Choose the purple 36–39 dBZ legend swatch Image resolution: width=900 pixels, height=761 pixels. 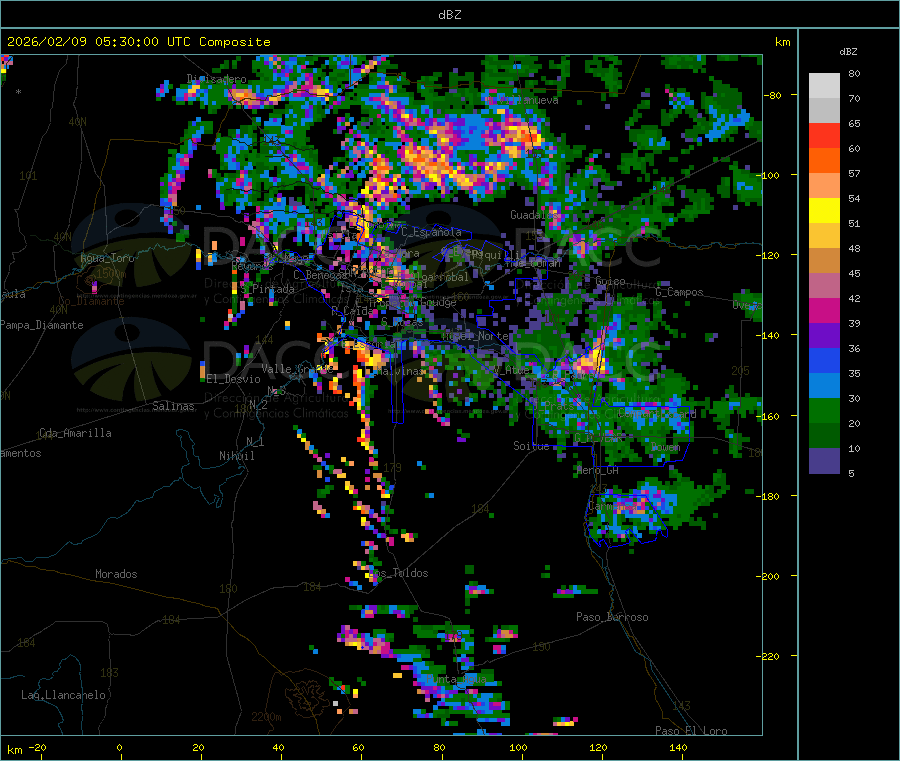coord(824,336)
